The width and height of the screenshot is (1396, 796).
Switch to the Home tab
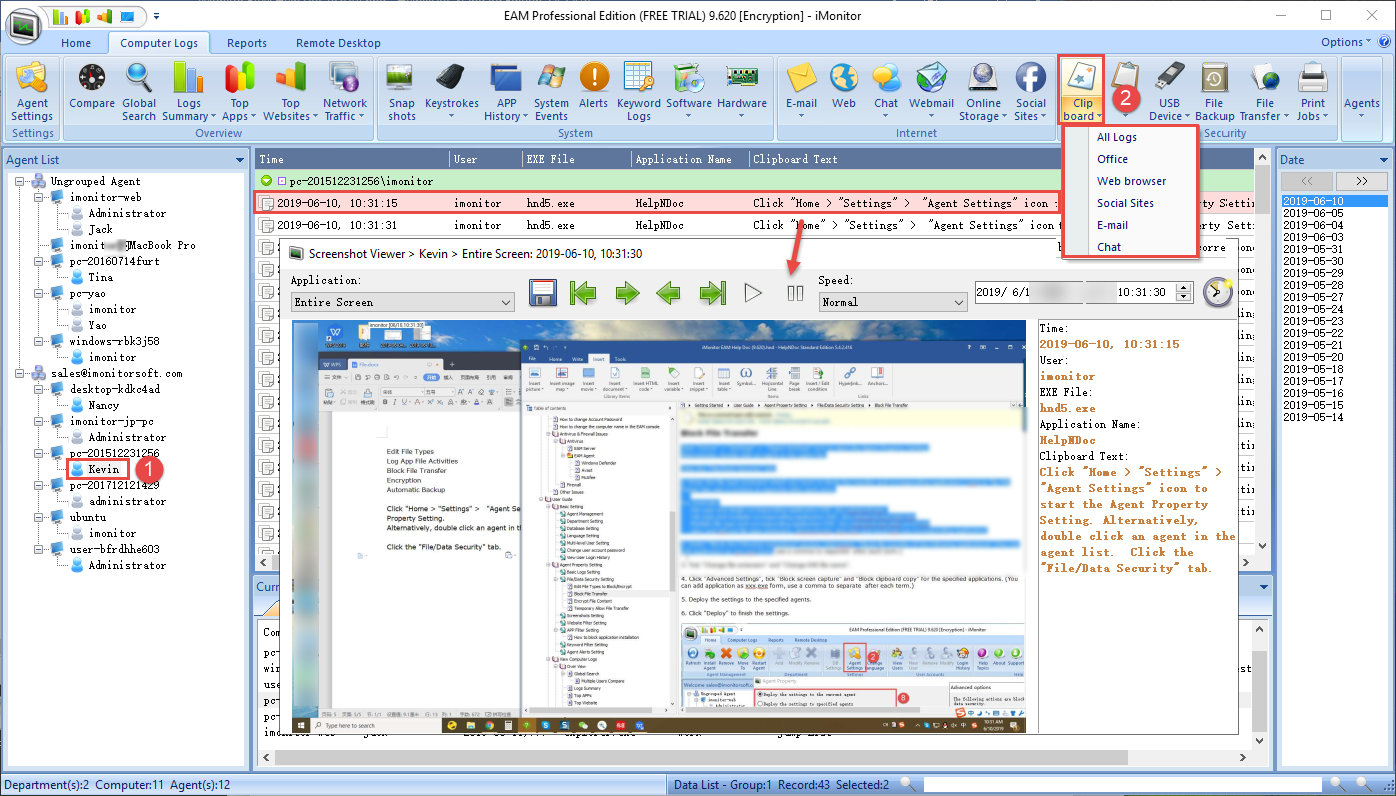tap(76, 43)
